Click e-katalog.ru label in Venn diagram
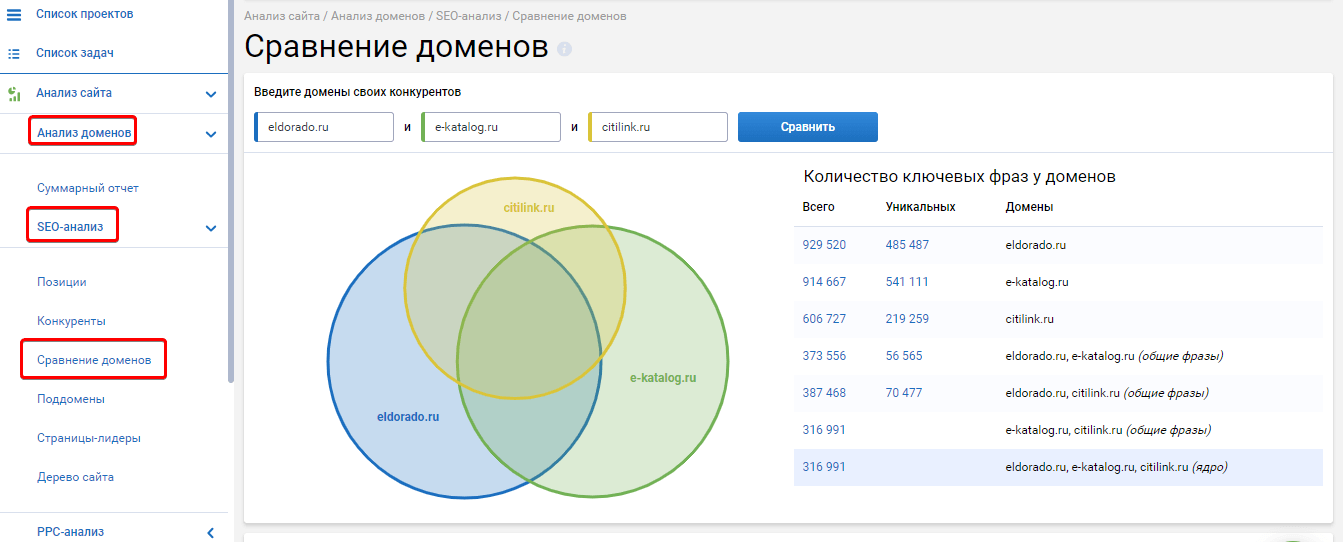This screenshot has height=542, width=1343. 663,378
